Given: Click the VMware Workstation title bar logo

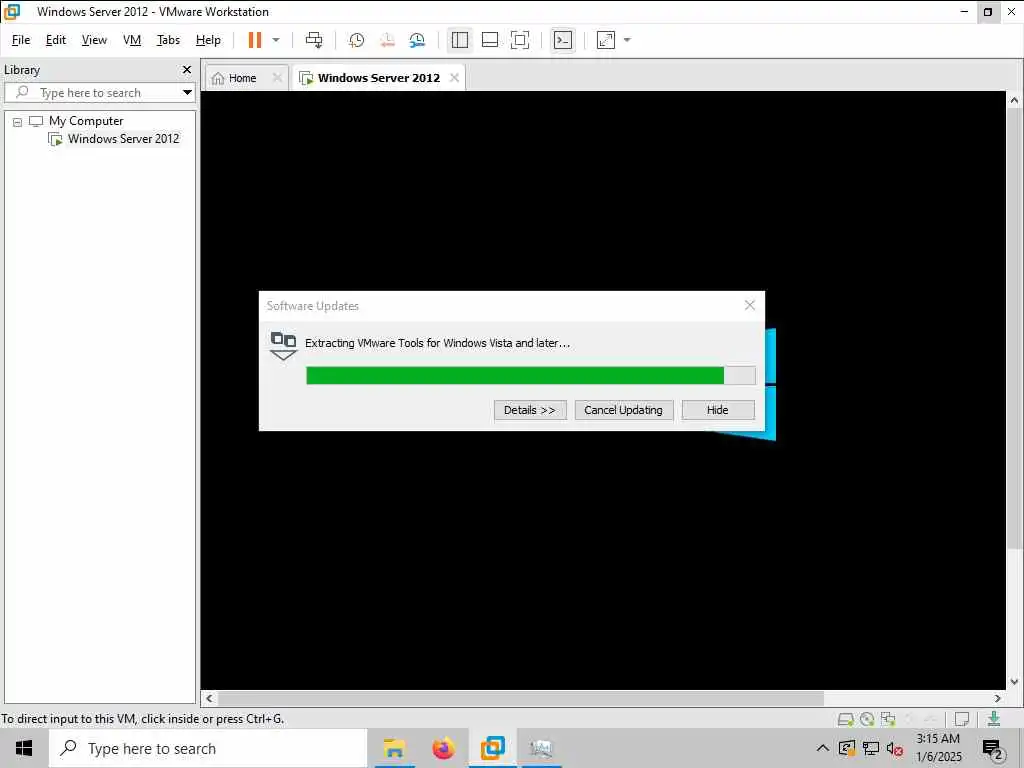Looking at the screenshot, I should click(12, 12).
